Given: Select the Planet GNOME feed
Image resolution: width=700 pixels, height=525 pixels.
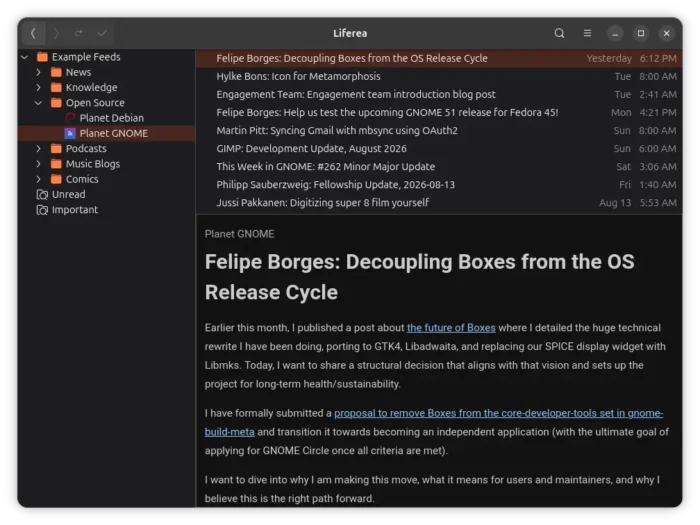Looking at the screenshot, I should click(x=113, y=133).
